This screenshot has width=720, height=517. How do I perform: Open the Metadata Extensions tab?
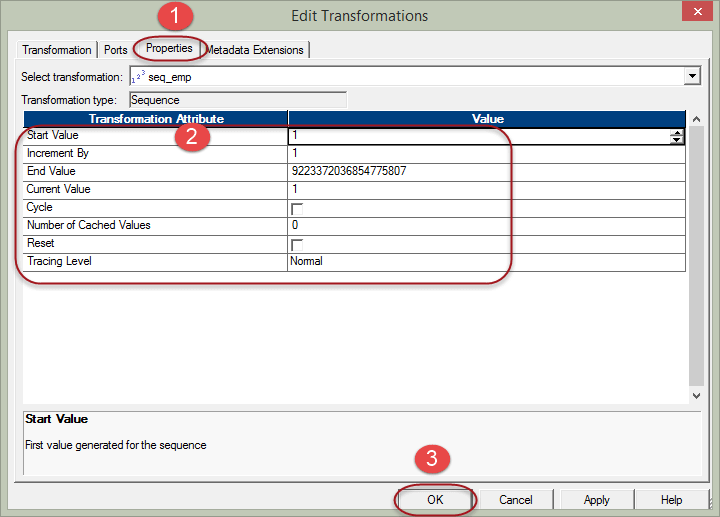coord(256,50)
